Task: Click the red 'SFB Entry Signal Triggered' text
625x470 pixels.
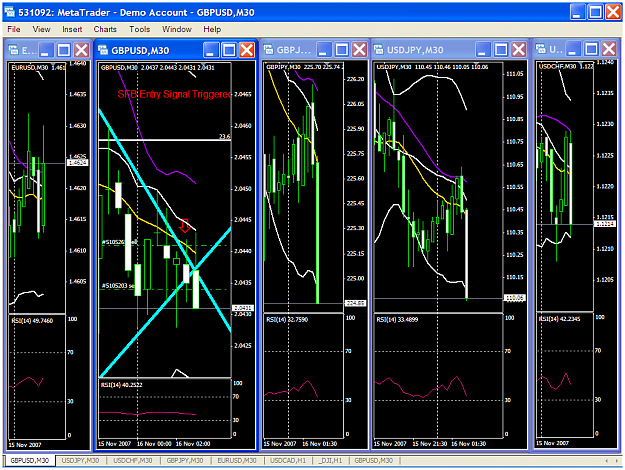Action: click(174, 94)
